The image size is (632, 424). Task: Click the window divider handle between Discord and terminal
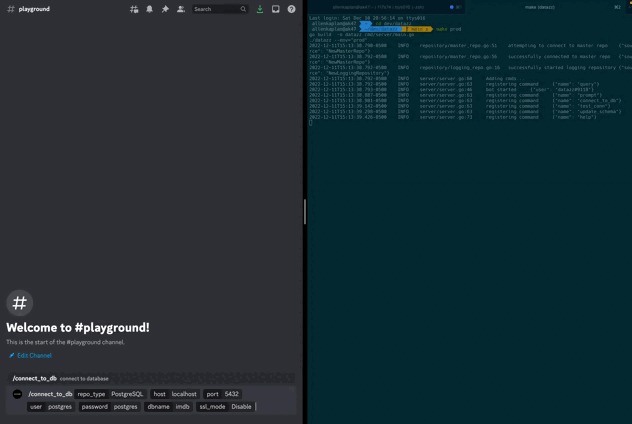point(305,212)
